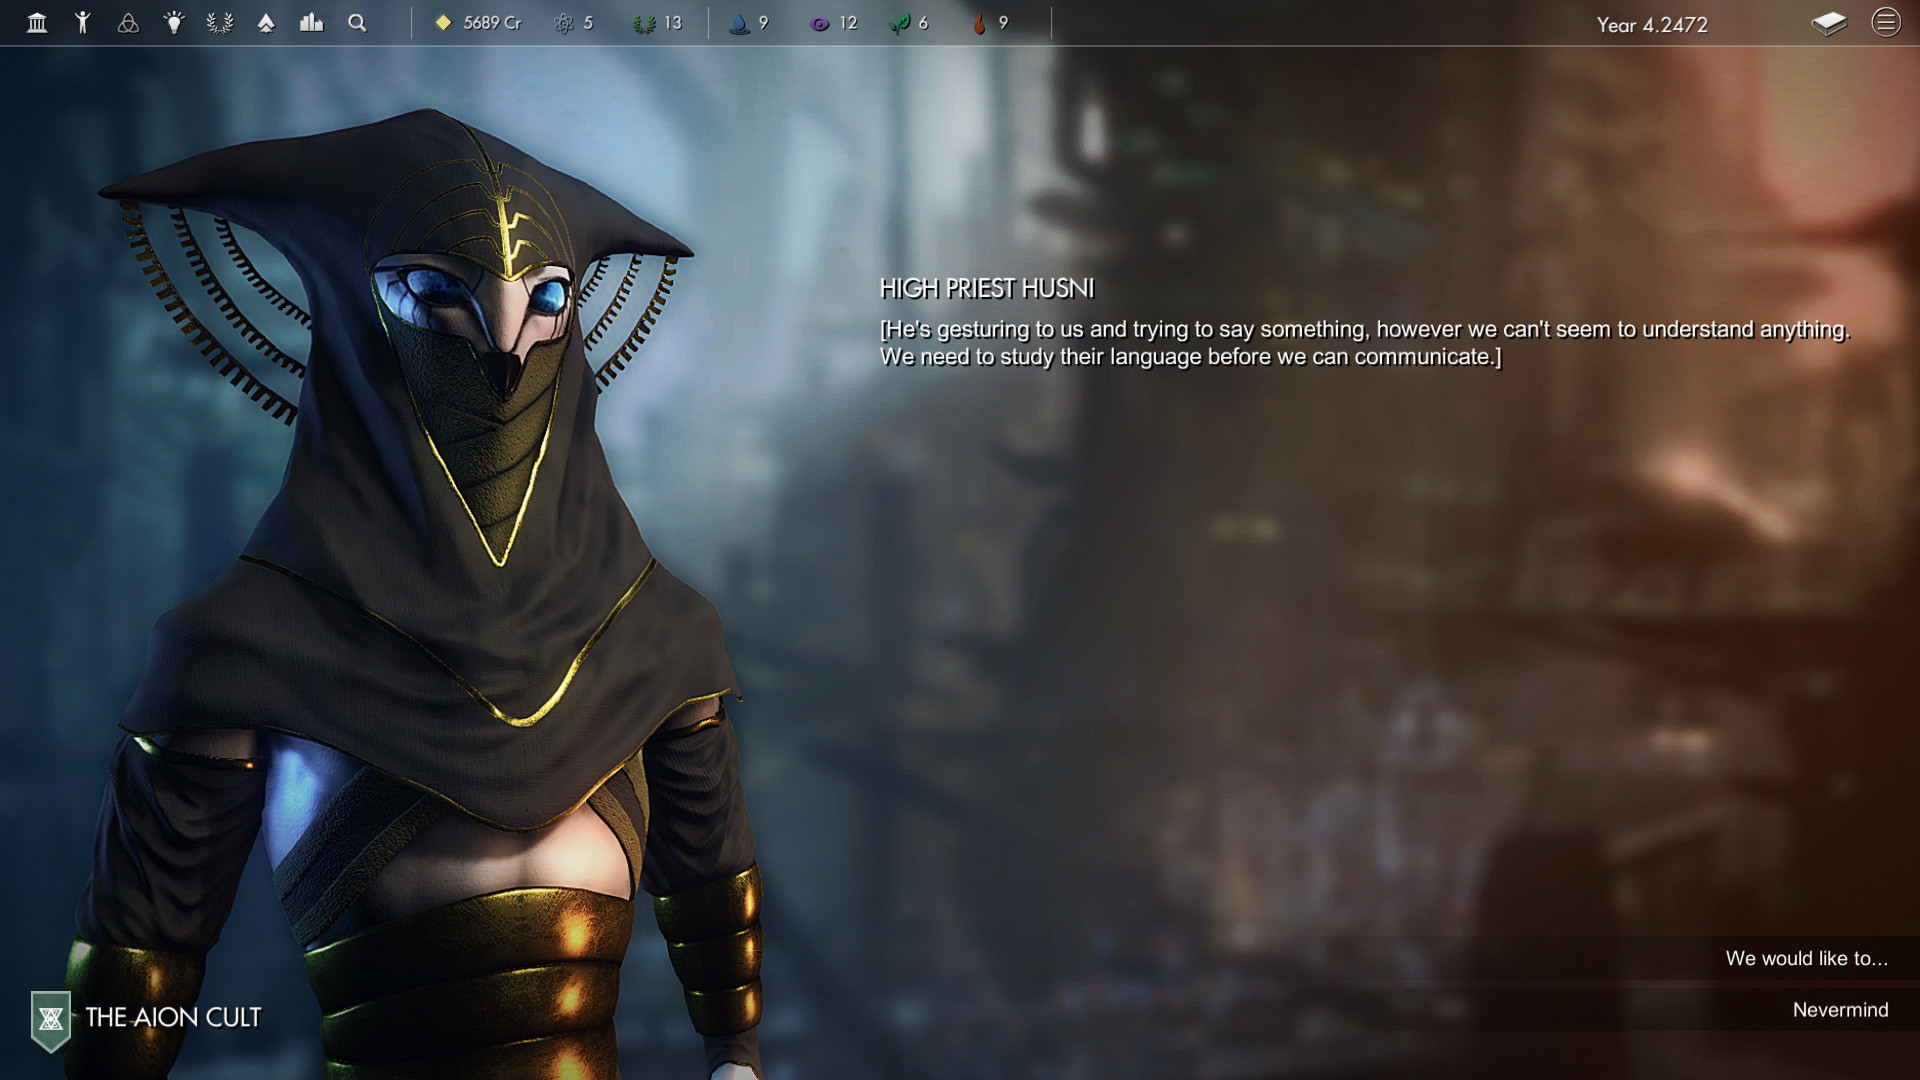Select the fleet arrow icon
This screenshot has height=1080, width=1920.
point(265,22)
